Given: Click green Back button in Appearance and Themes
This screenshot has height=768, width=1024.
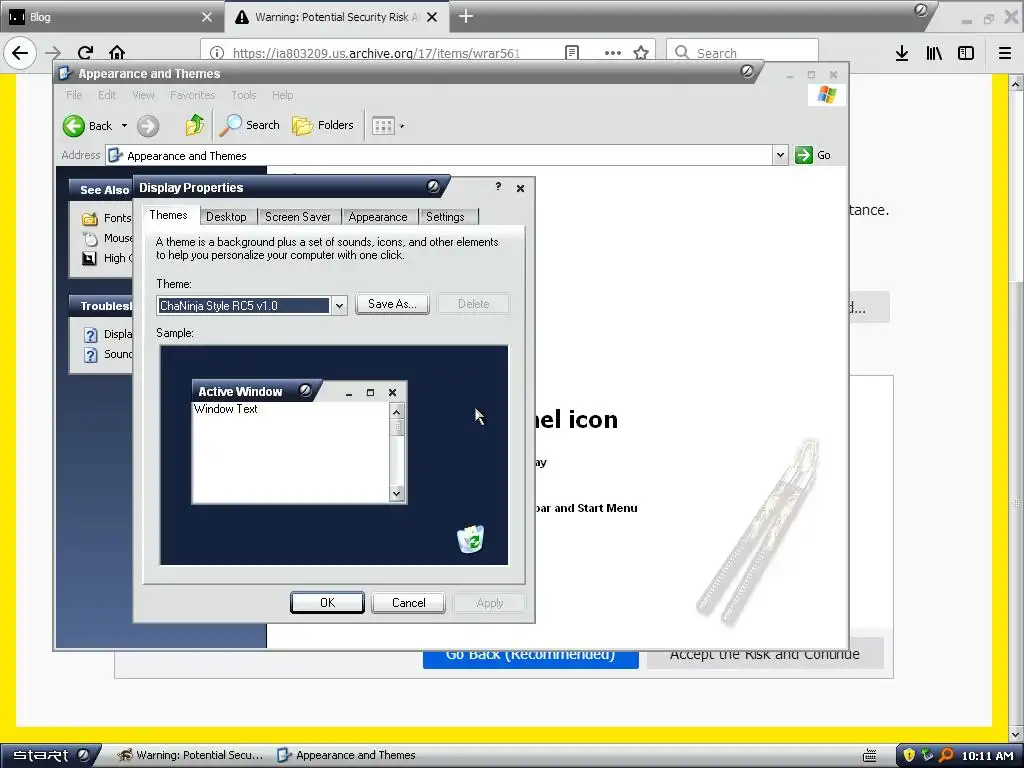Looking at the screenshot, I should (88, 125).
